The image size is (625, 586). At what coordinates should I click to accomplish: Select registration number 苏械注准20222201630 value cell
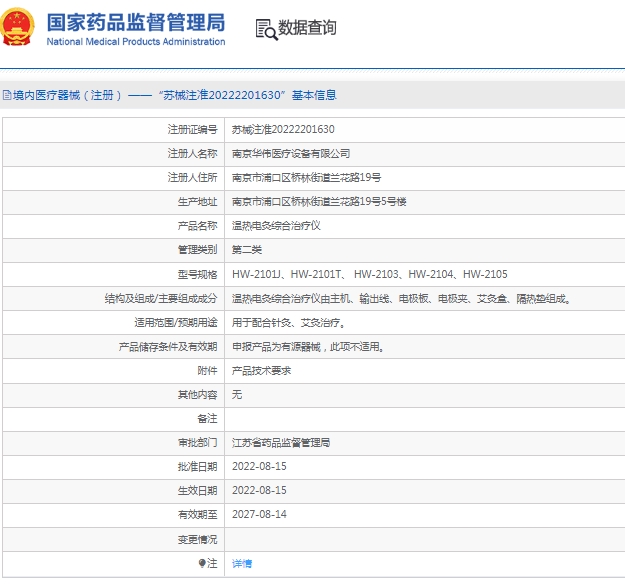tap(283, 130)
